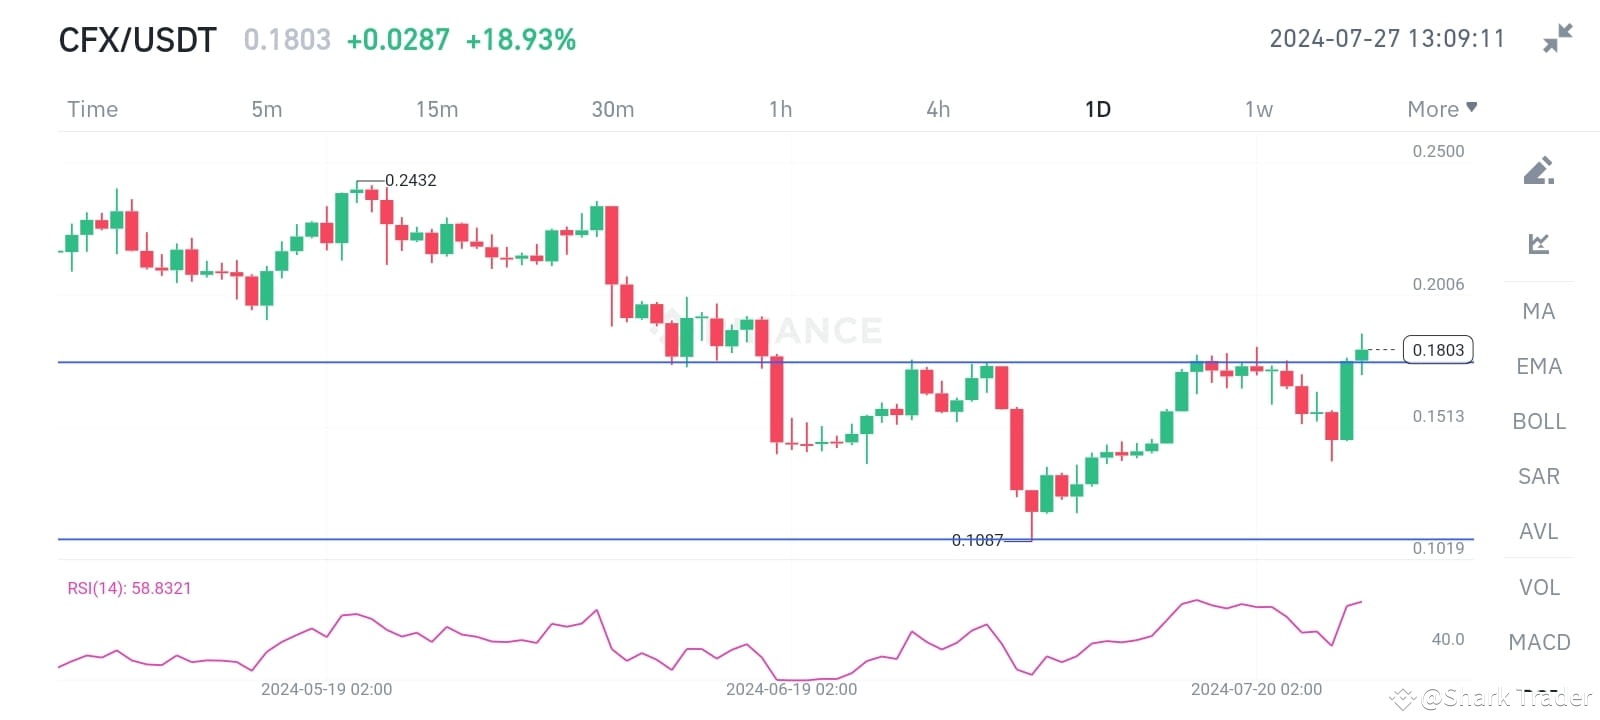Display the AVL line on the chart
The width and height of the screenshot is (1600, 720).
tap(1537, 531)
